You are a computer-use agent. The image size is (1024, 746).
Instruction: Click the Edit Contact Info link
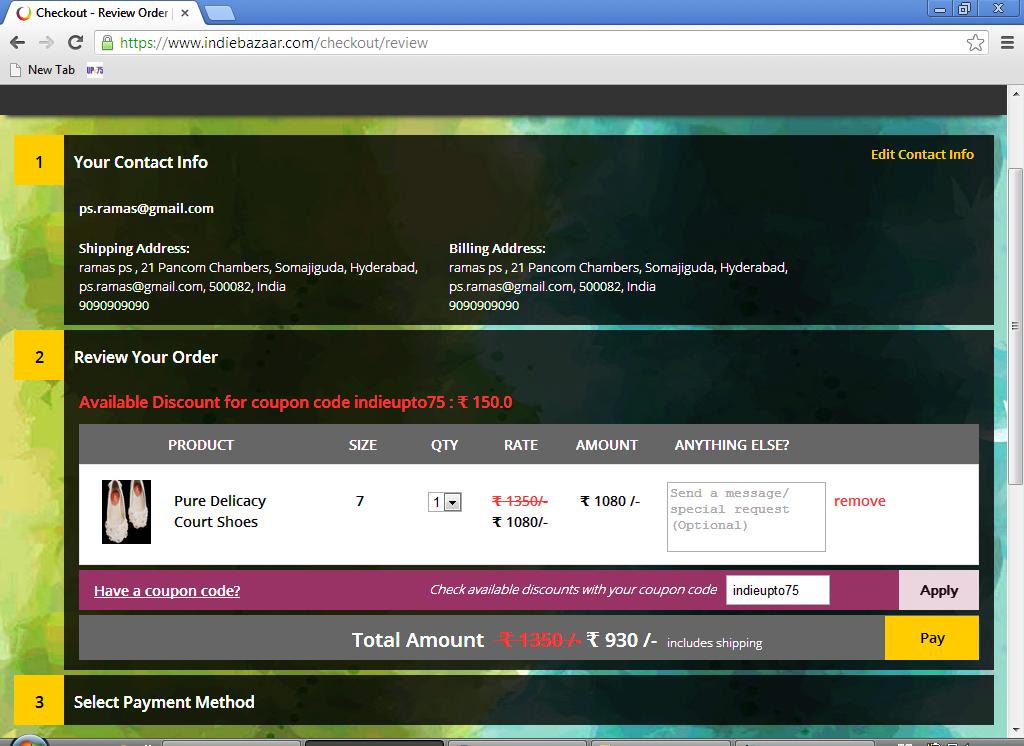coord(921,154)
